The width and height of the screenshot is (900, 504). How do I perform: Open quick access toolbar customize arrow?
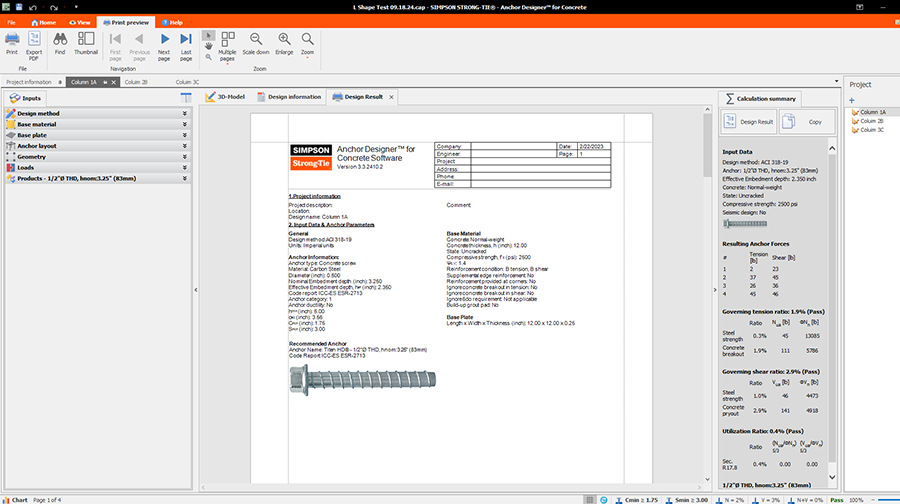click(76, 7)
